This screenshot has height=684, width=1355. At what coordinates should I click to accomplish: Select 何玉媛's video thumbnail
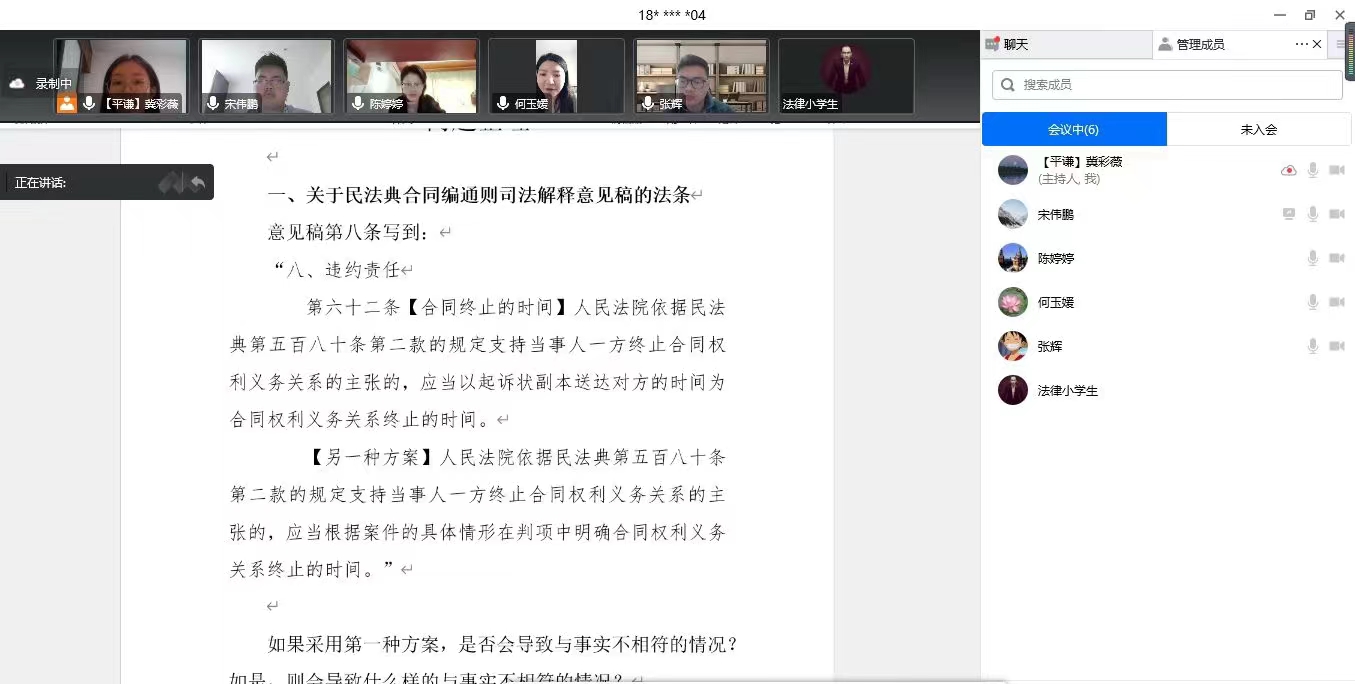coord(556,76)
